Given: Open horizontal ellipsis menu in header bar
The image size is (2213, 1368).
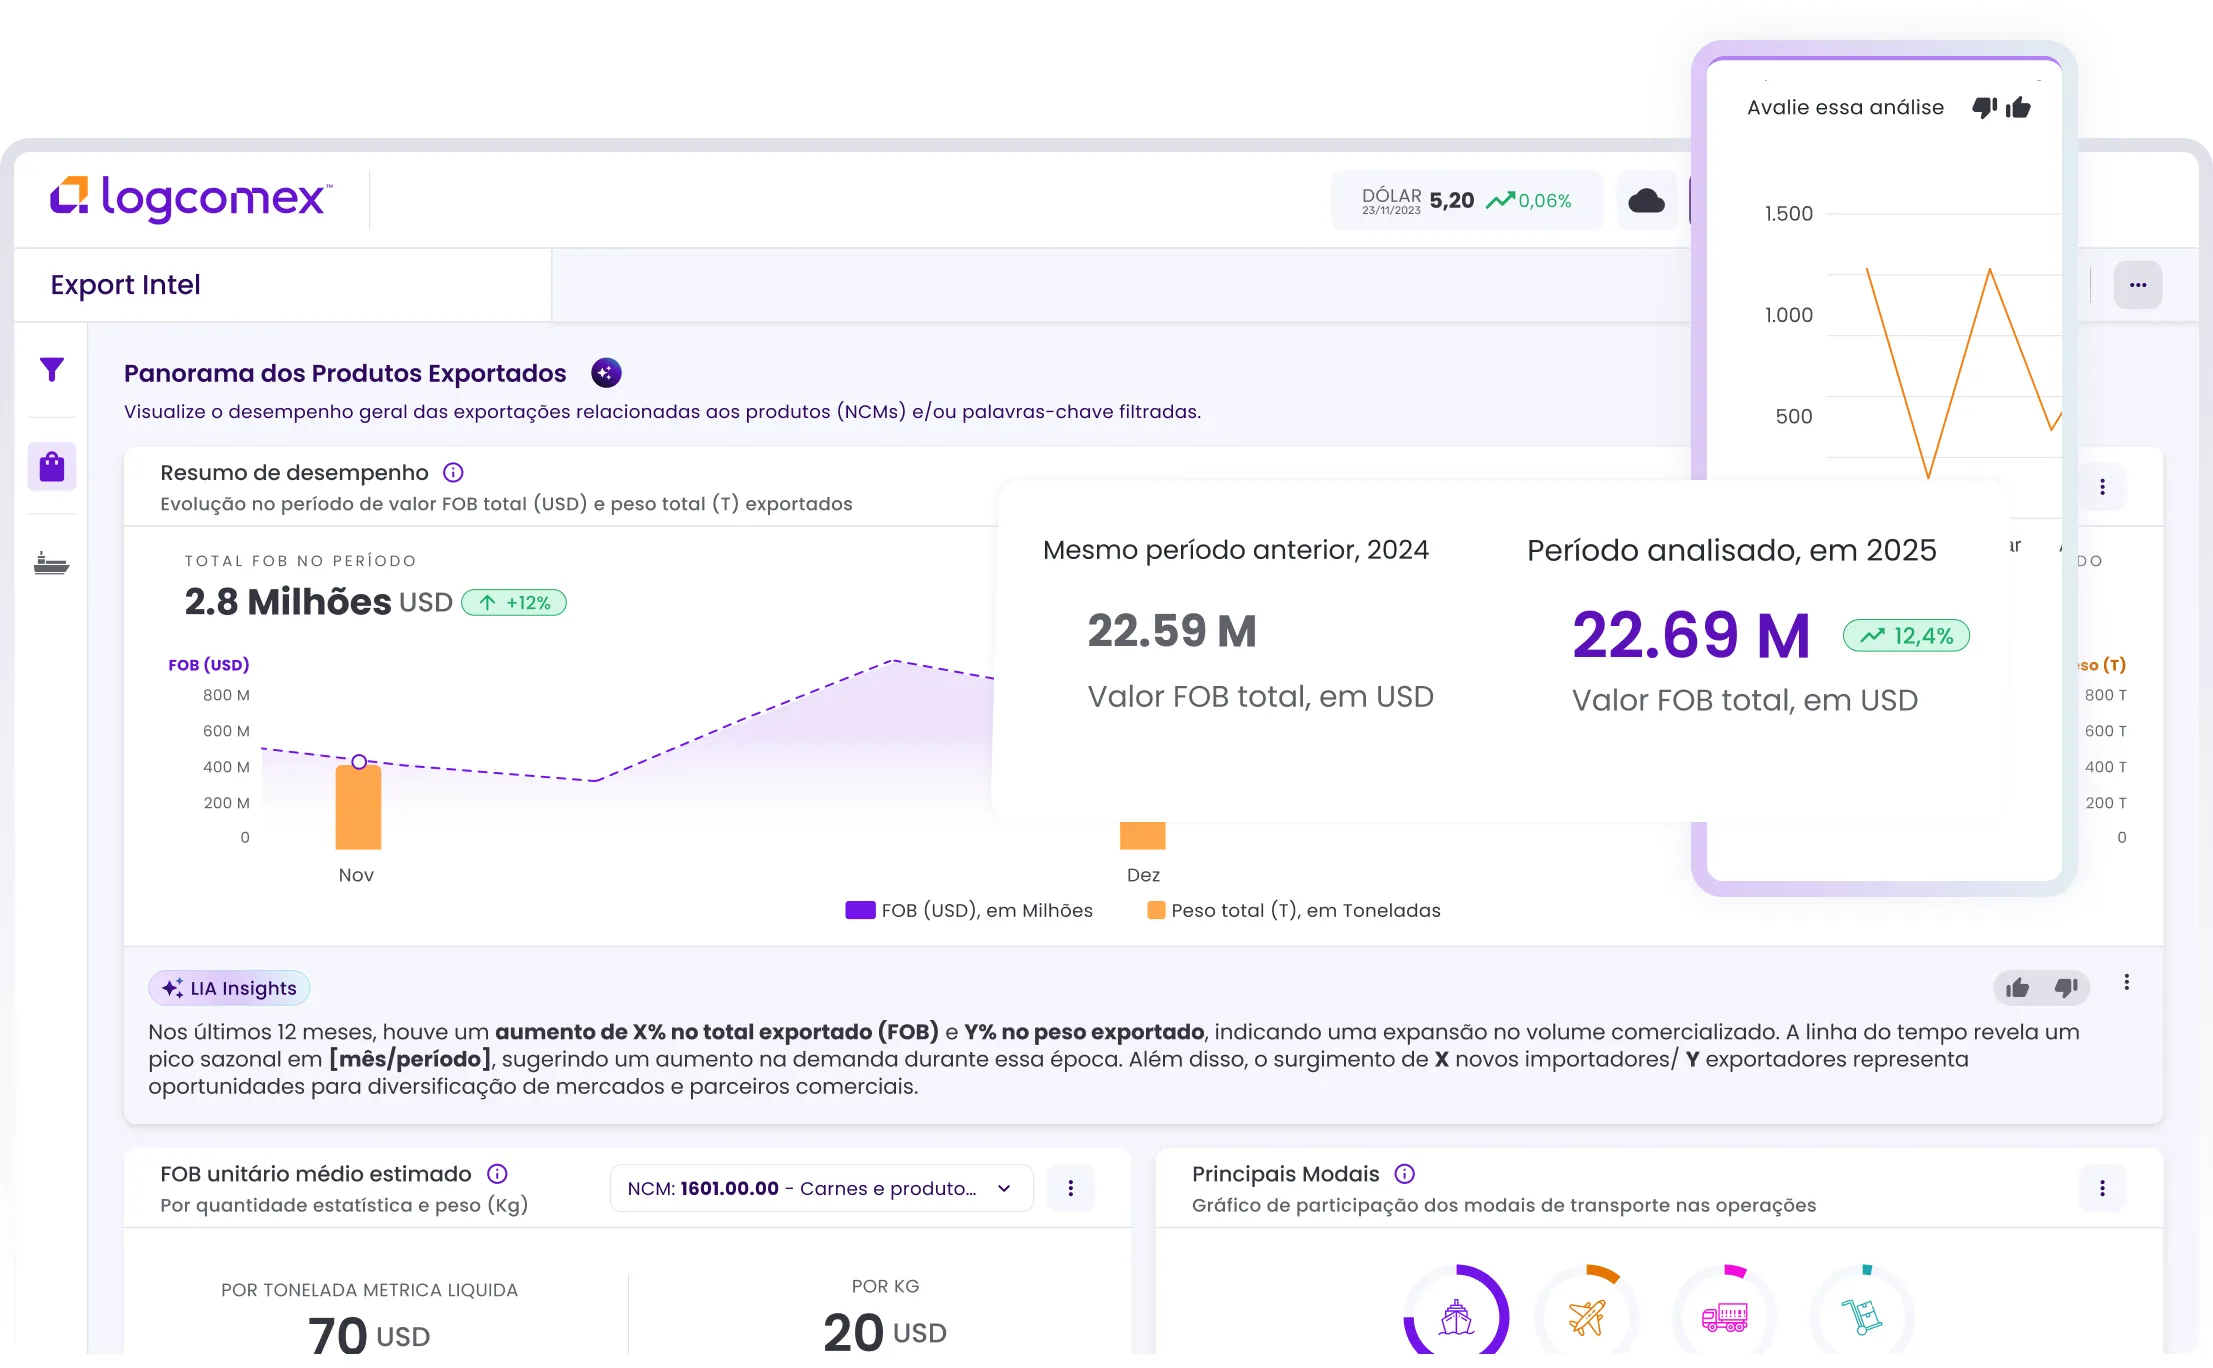Looking at the screenshot, I should (2138, 285).
